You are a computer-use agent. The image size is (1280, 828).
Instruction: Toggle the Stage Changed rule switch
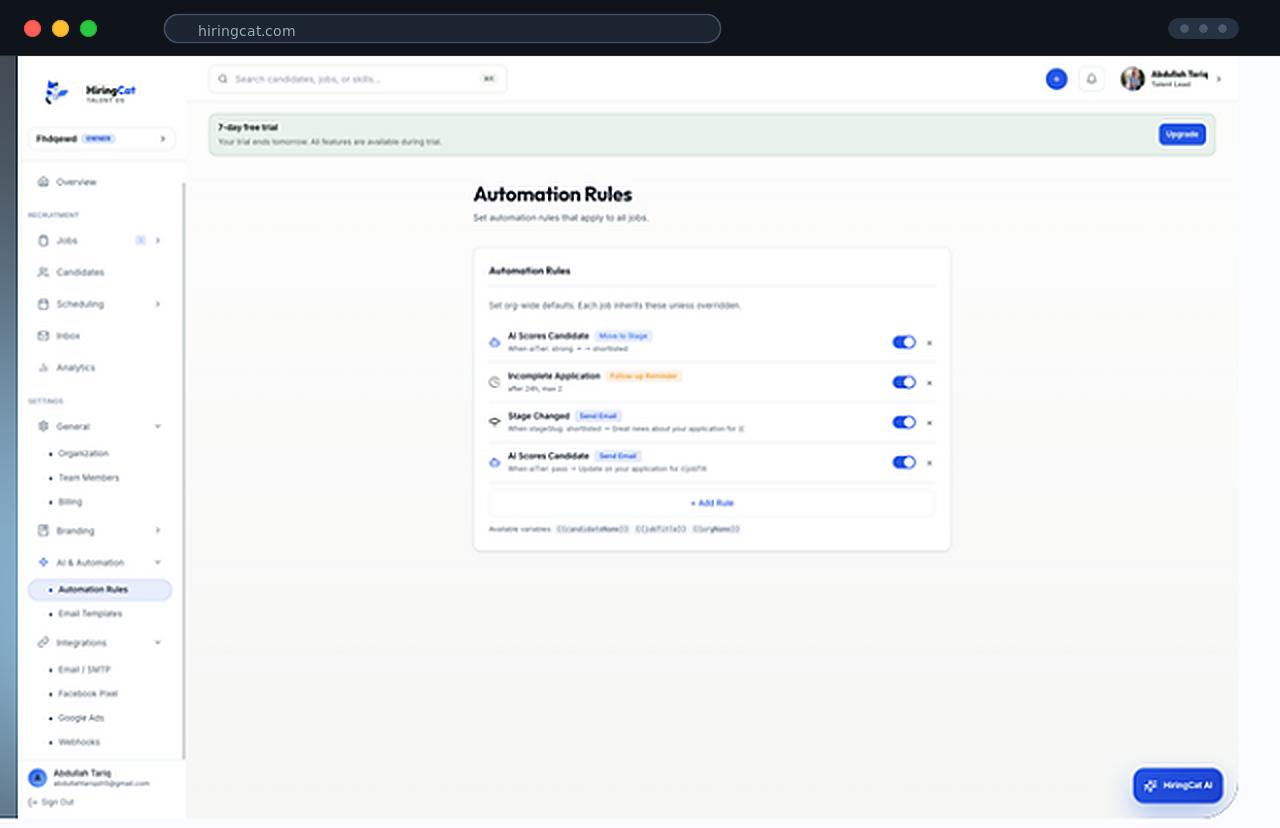coord(904,422)
